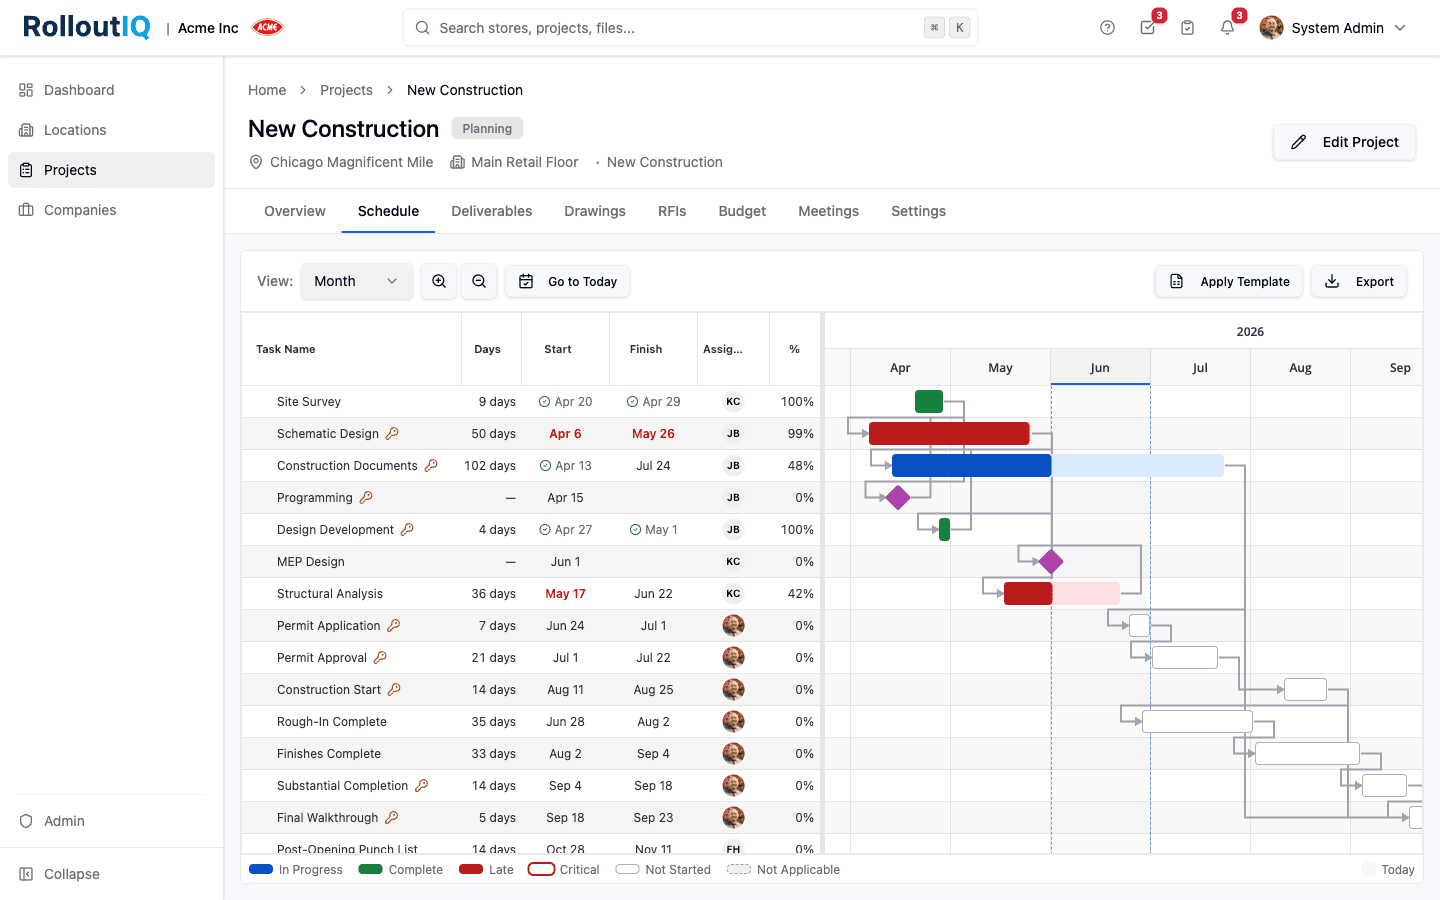Click the assignee avatar in Permit Application row
The height and width of the screenshot is (900, 1440).
pos(733,626)
